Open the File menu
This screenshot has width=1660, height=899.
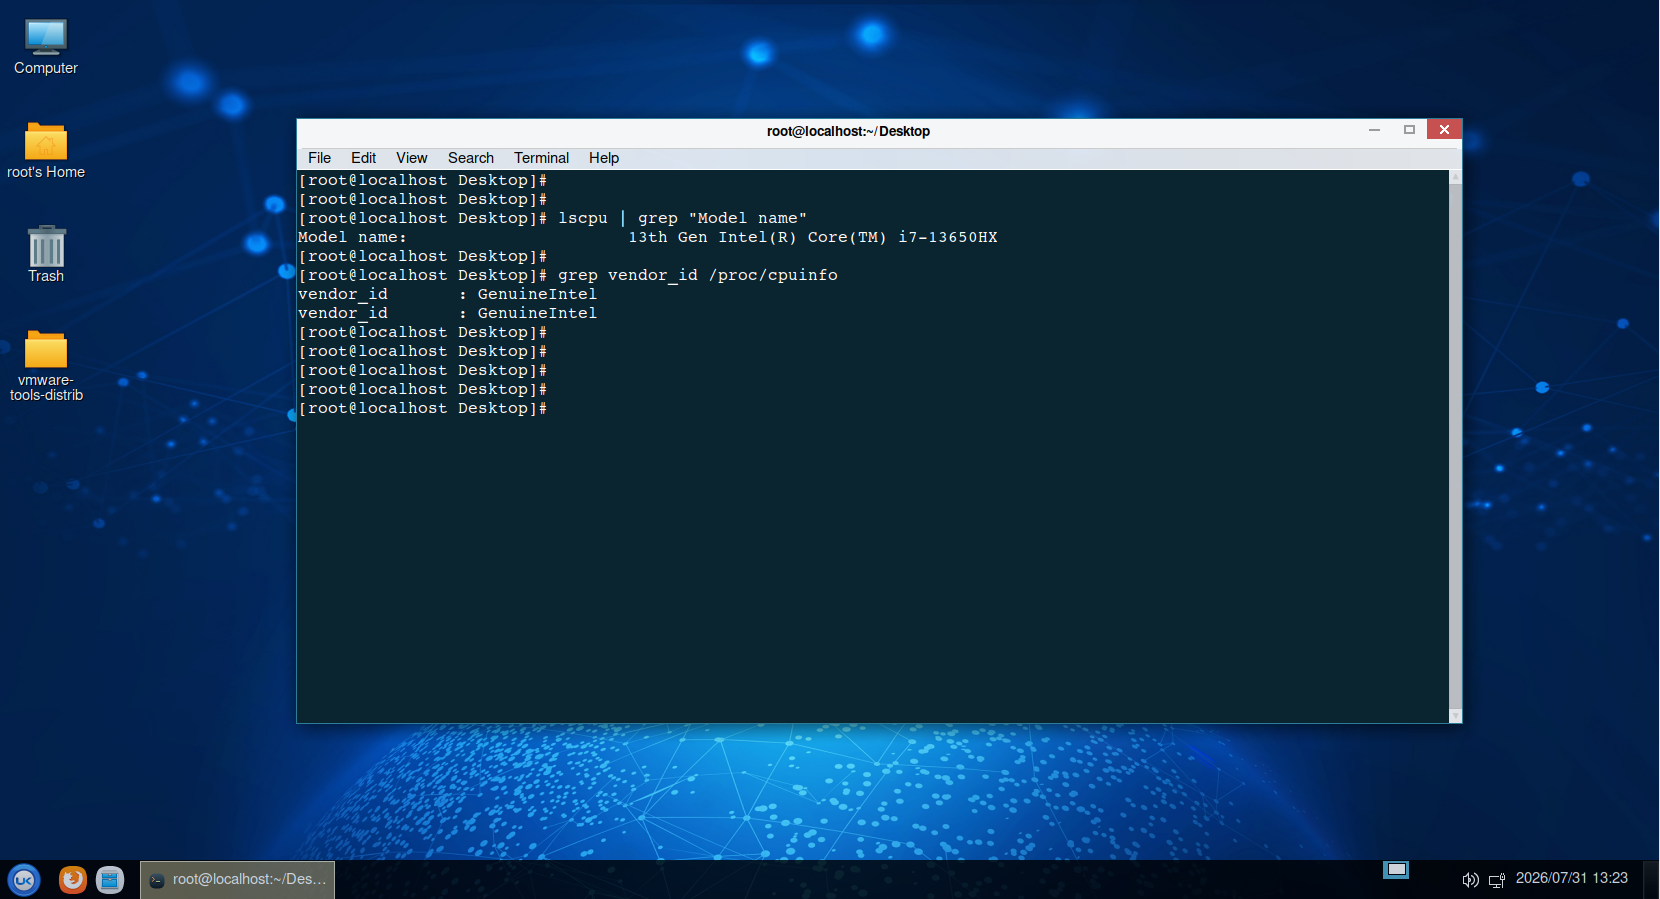(319, 158)
